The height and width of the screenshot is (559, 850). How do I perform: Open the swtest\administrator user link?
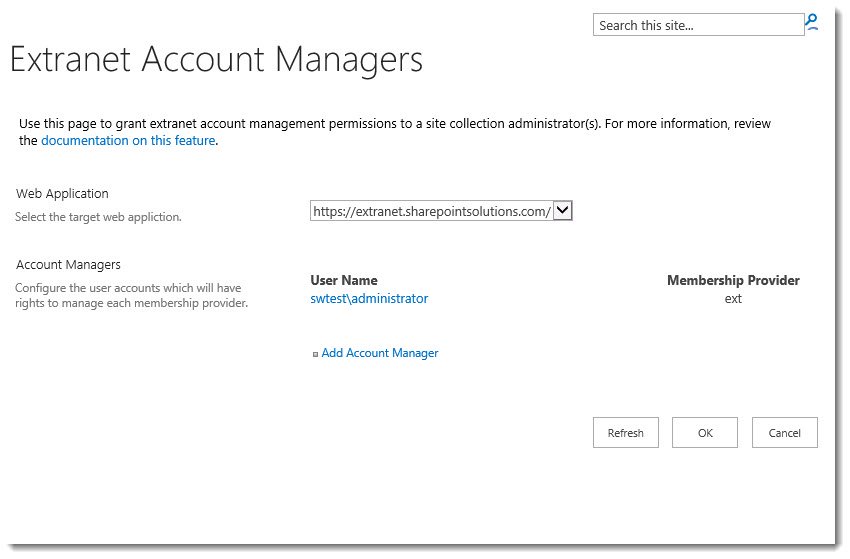pyautogui.click(x=369, y=298)
